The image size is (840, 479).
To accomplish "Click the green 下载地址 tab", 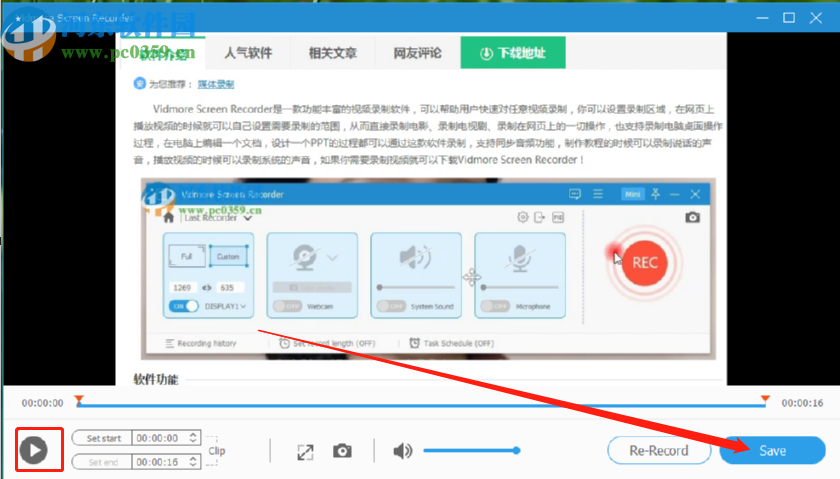I will [x=513, y=53].
